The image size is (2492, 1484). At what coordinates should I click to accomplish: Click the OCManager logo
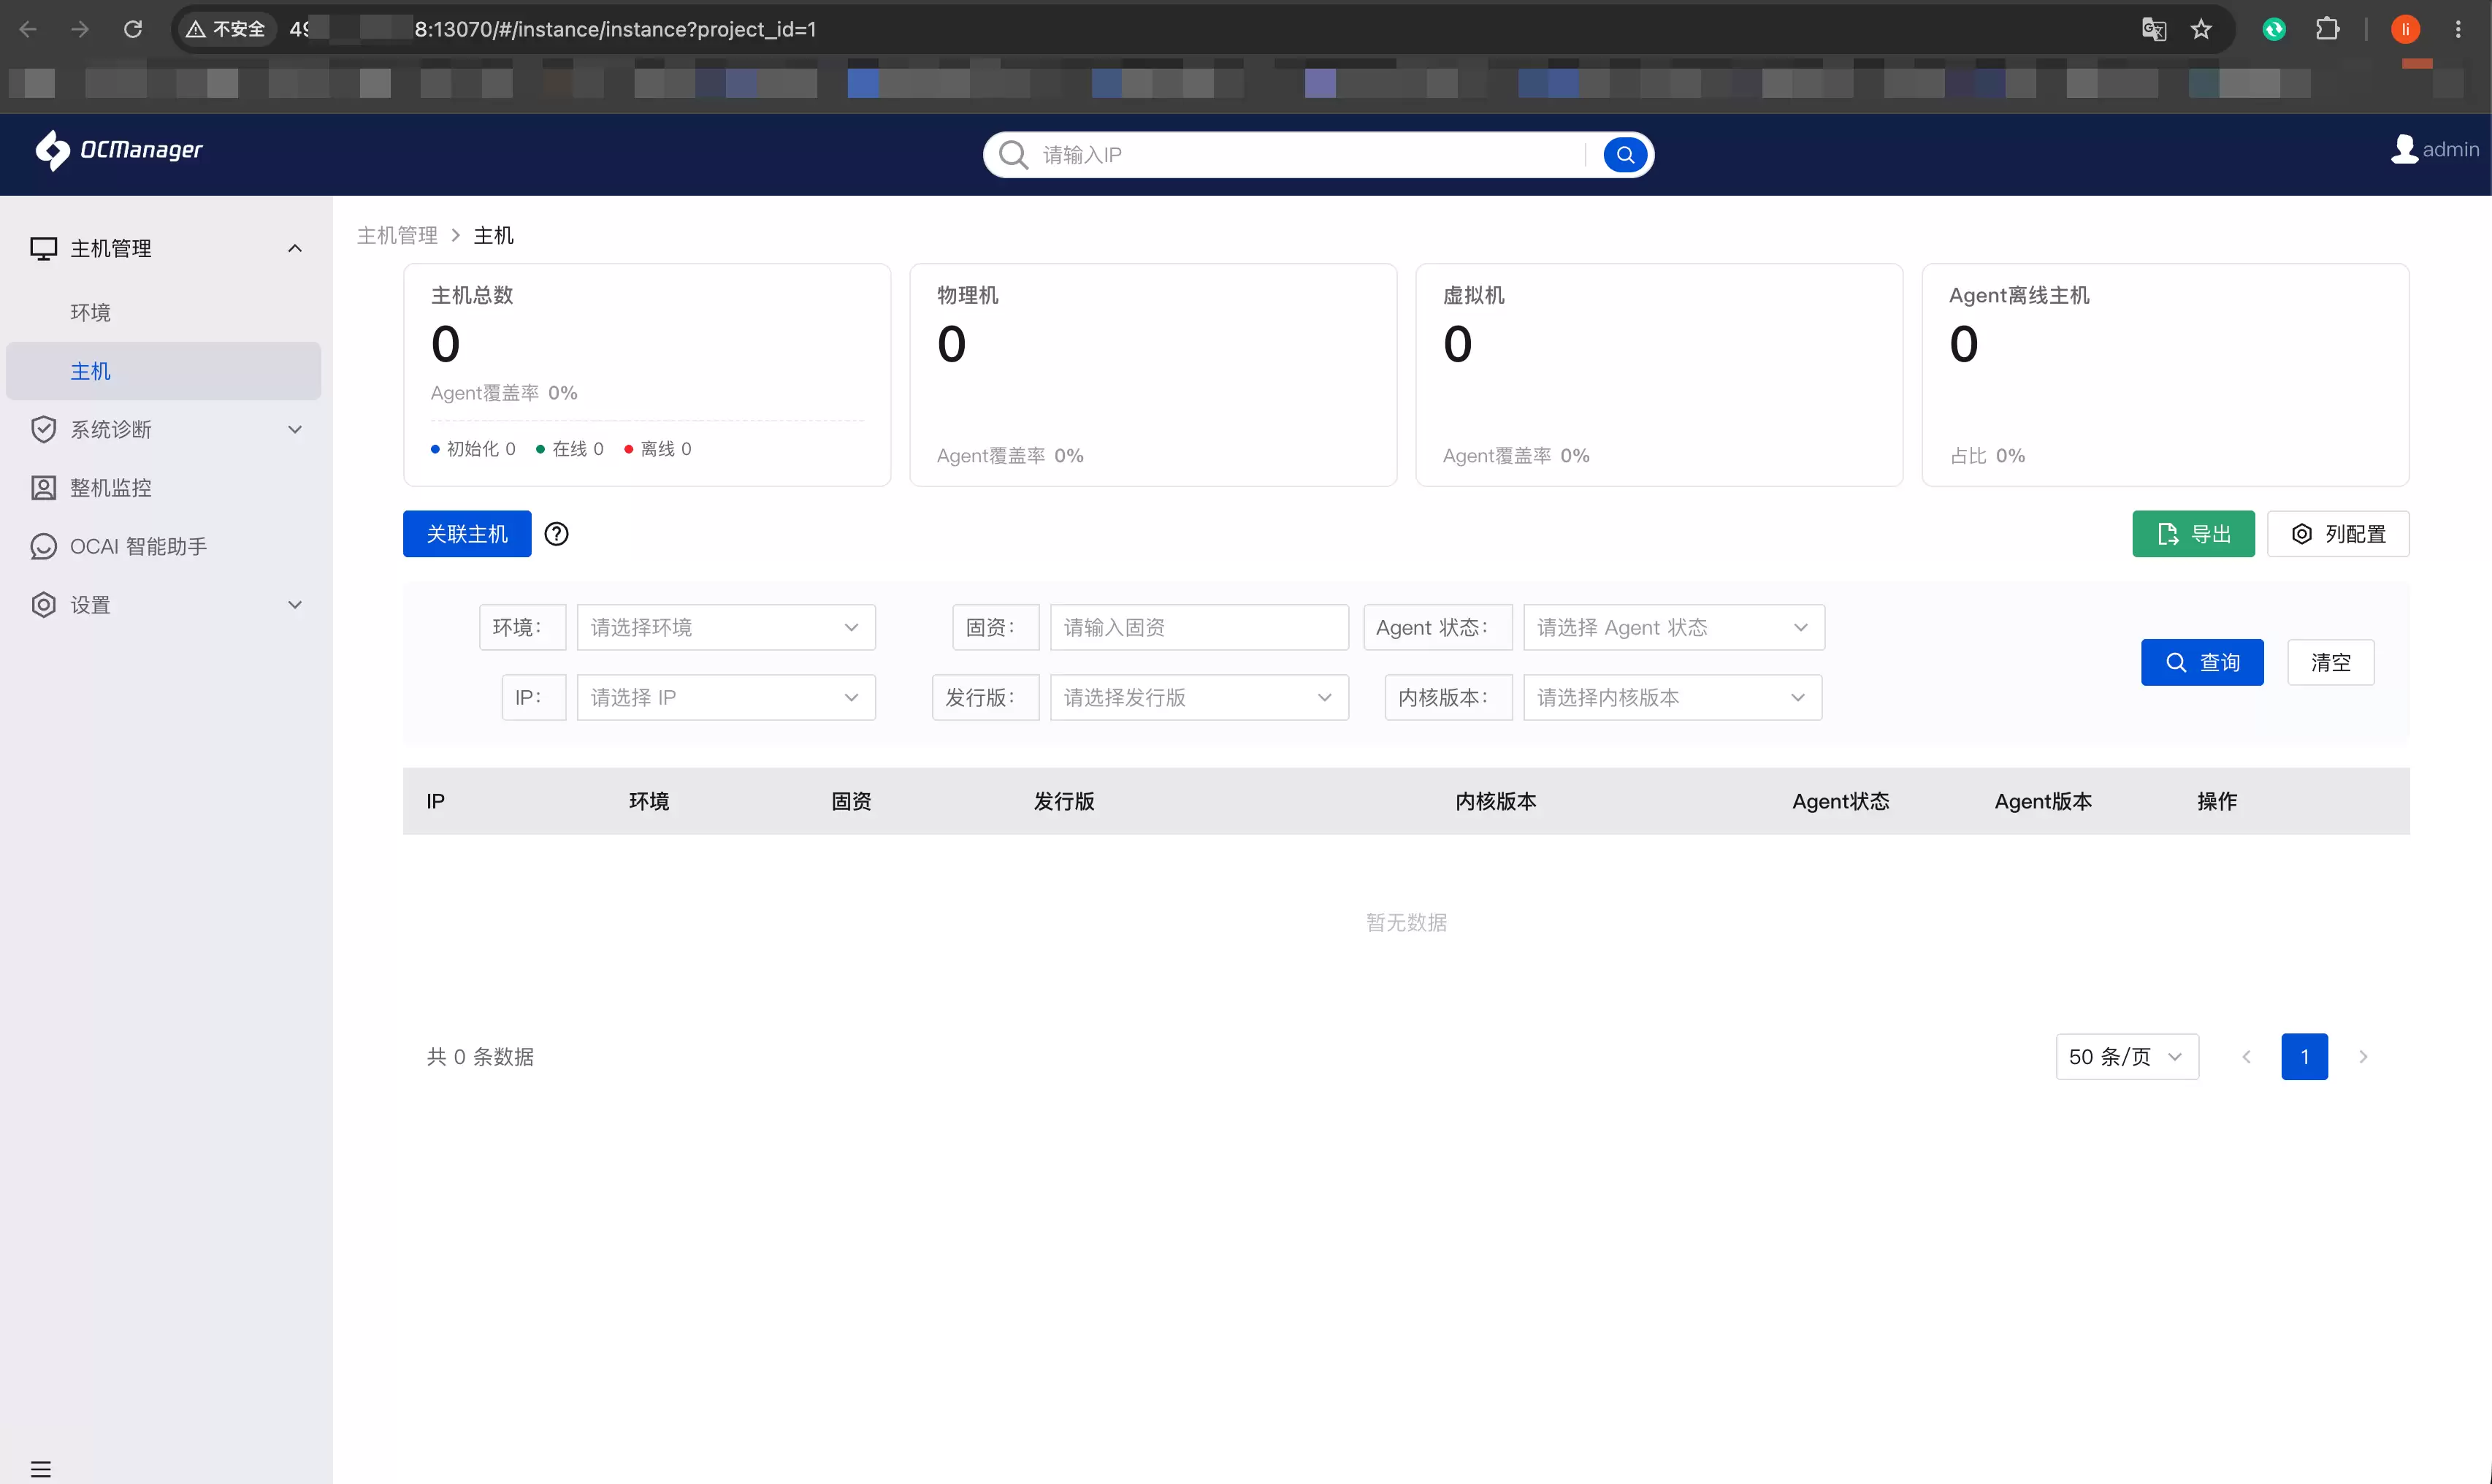tap(119, 150)
